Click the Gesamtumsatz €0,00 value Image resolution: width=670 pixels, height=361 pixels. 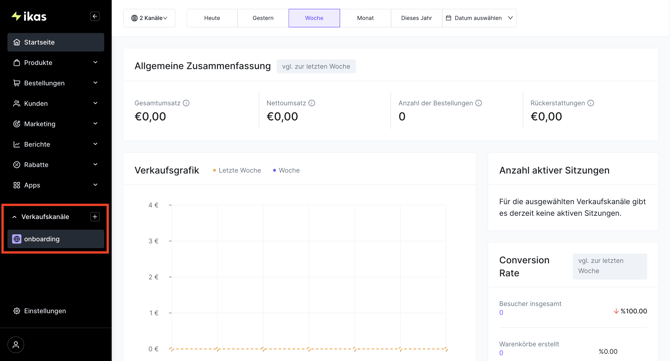tap(150, 117)
